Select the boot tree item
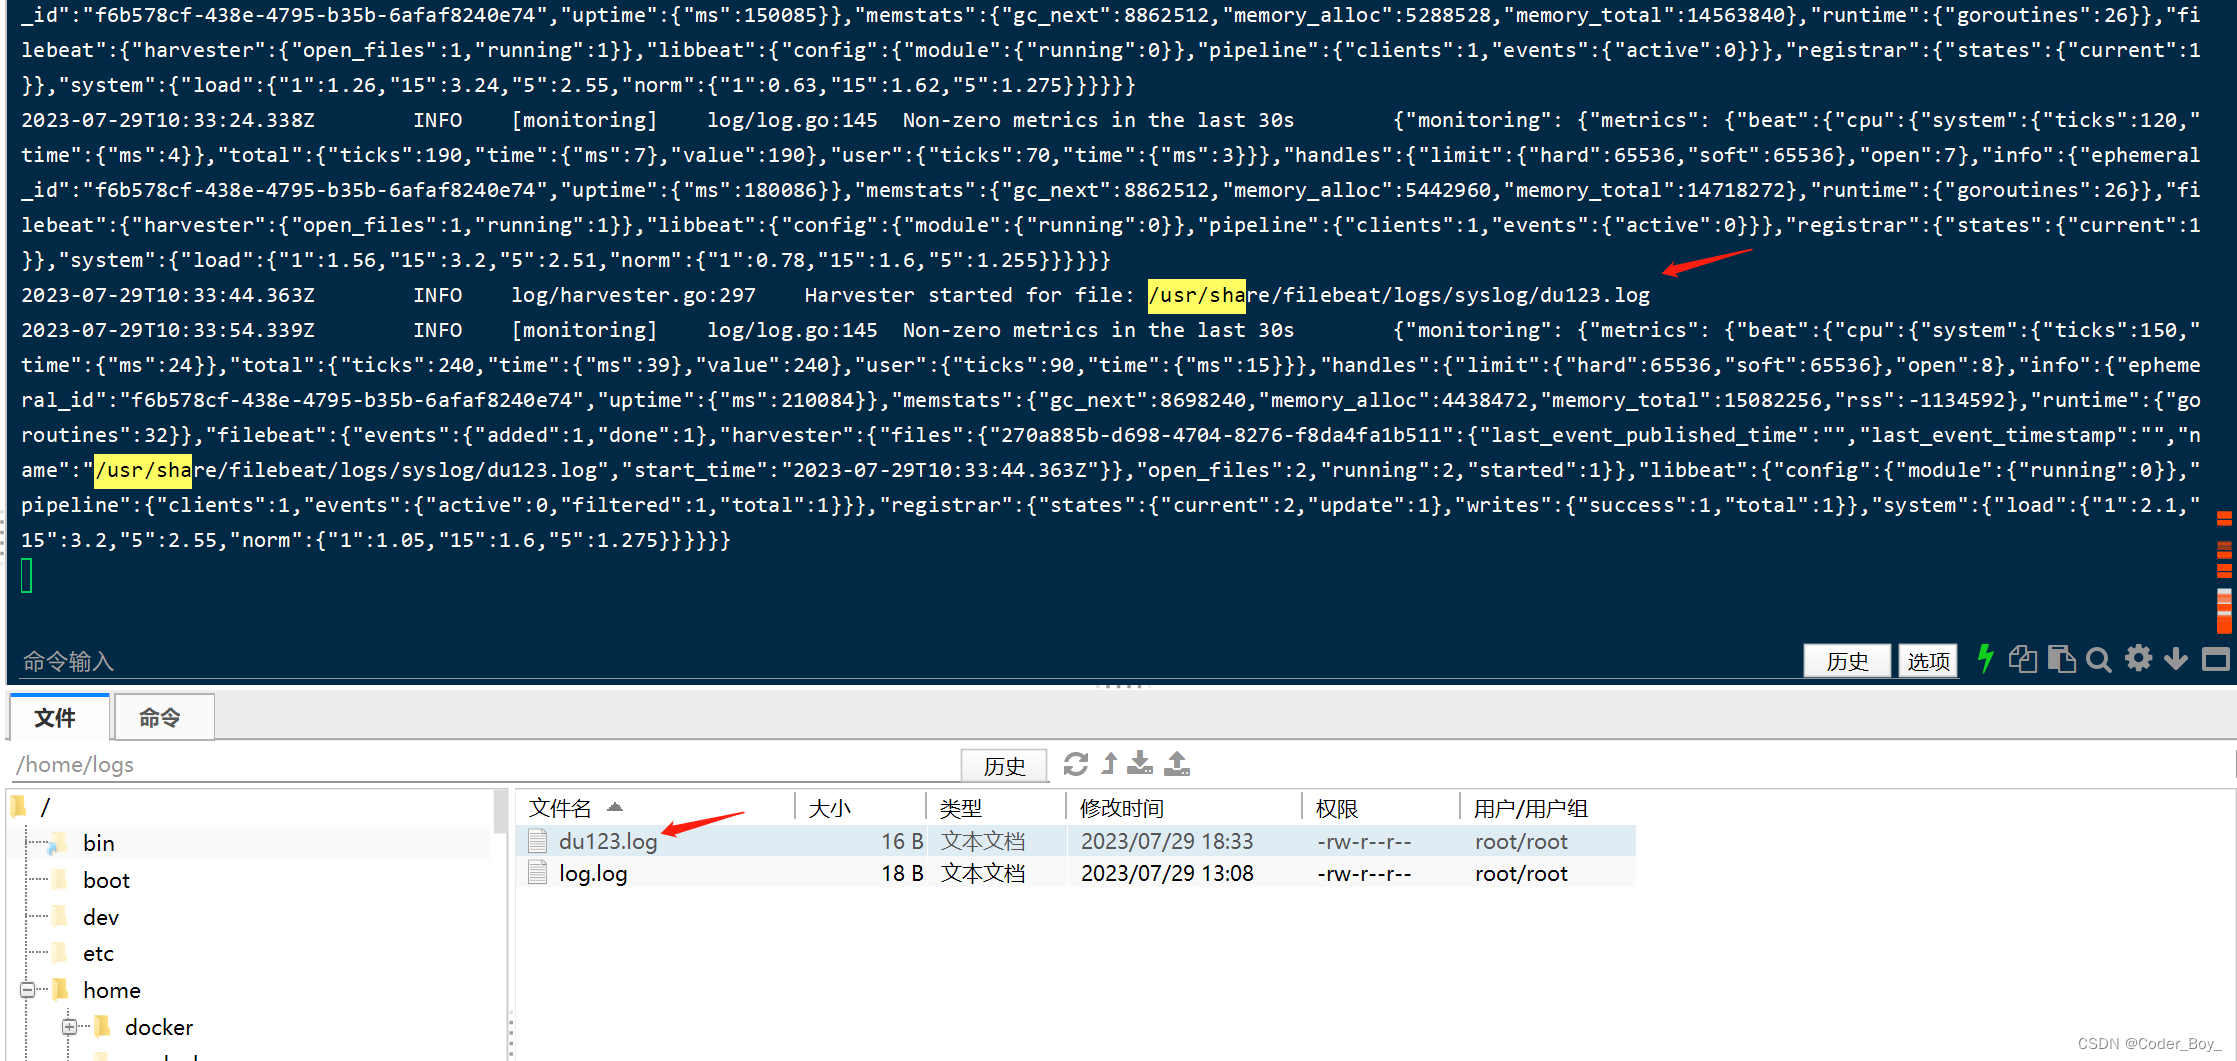2237x1061 pixels. pos(106,880)
